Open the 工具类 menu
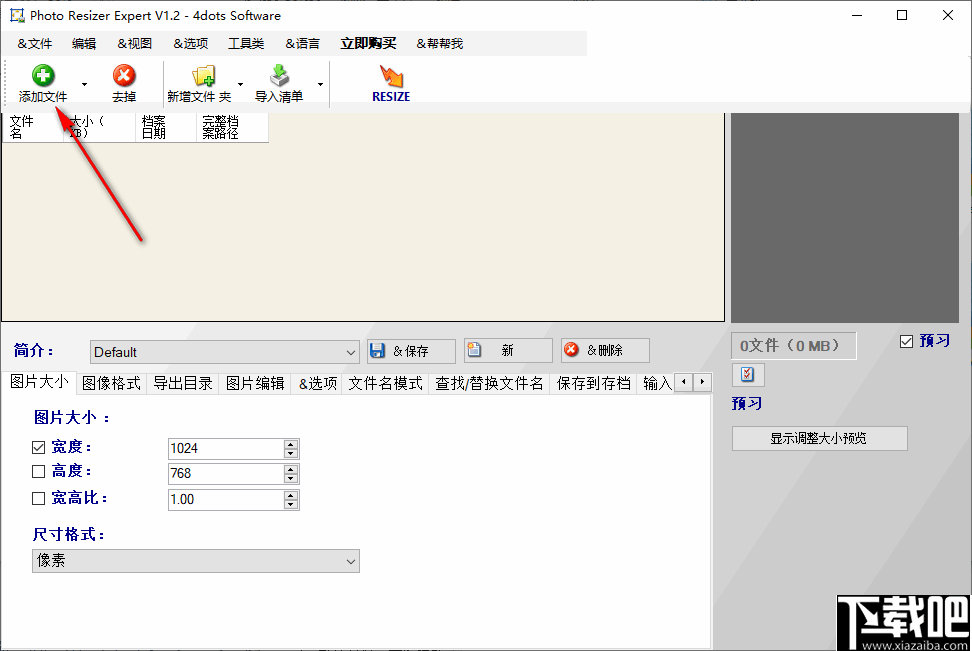The width and height of the screenshot is (972, 651). (x=245, y=43)
